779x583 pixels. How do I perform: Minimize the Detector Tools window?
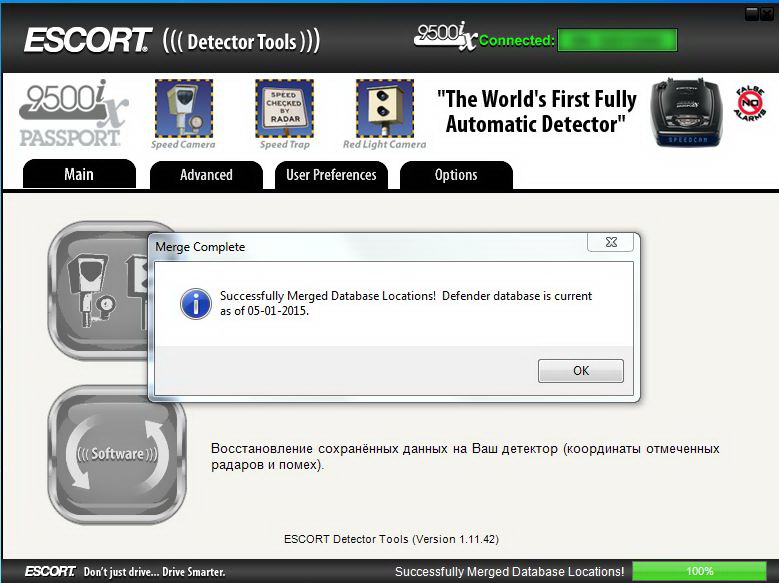752,14
